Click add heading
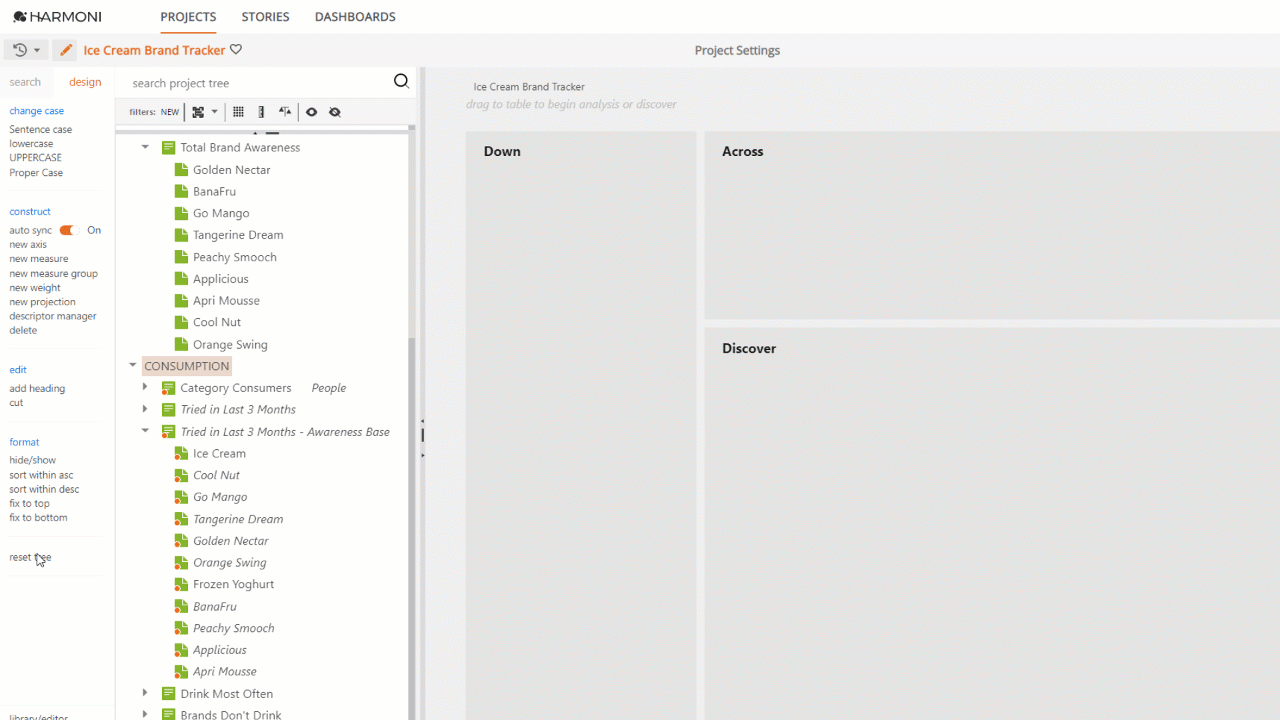Screen dimensions: 1280x720 click(x=37, y=388)
